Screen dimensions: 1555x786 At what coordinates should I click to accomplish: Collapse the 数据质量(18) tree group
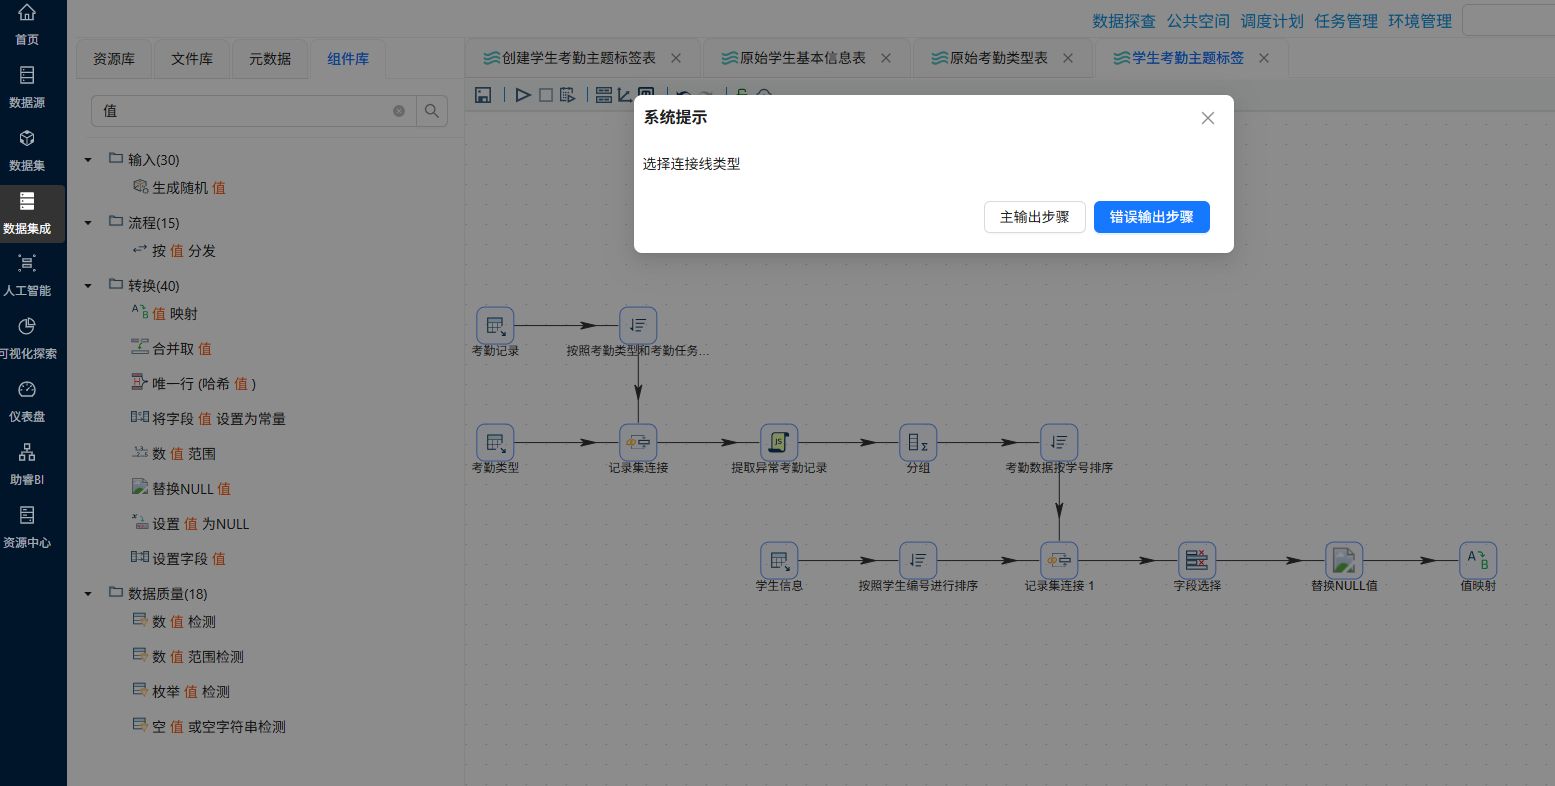(88, 594)
